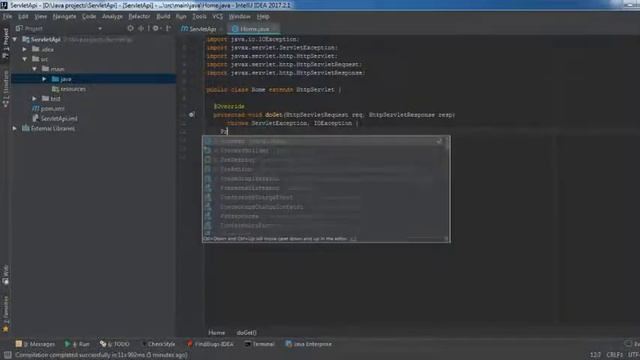640x360 pixels.
Task: Click the pom.xml Maven file icon
Action: point(36,109)
